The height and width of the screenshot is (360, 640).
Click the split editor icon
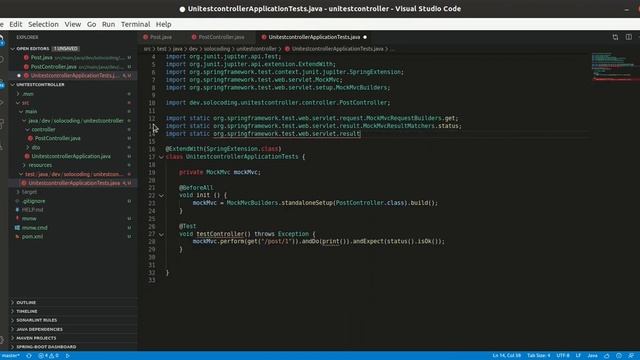[x=629, y=37]
